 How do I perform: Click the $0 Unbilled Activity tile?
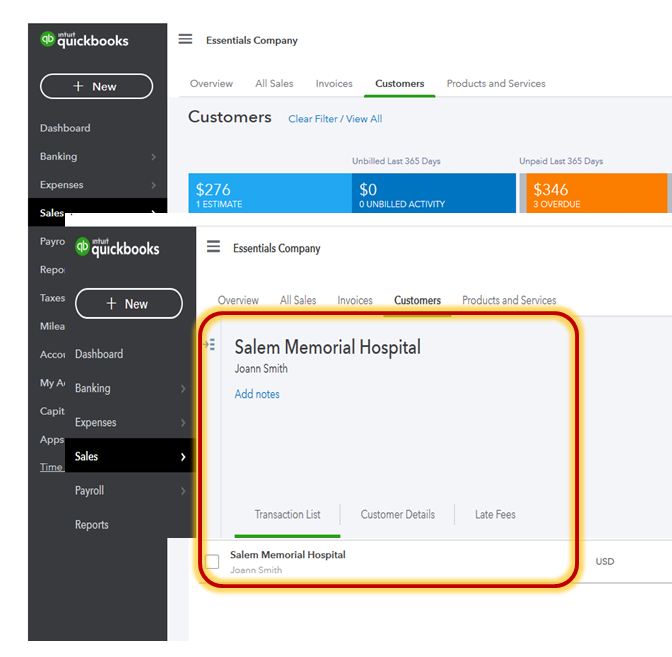tap(434, 193)
